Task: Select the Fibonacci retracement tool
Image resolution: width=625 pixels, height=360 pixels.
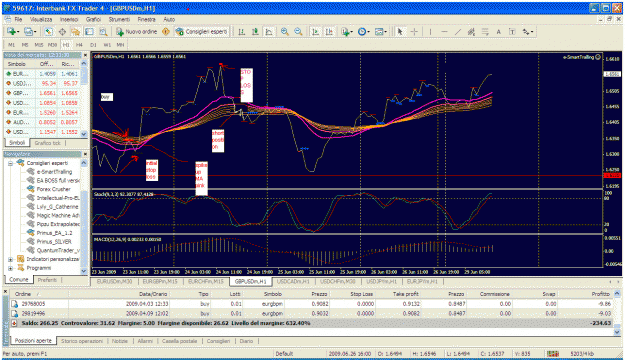Action: 485,31
